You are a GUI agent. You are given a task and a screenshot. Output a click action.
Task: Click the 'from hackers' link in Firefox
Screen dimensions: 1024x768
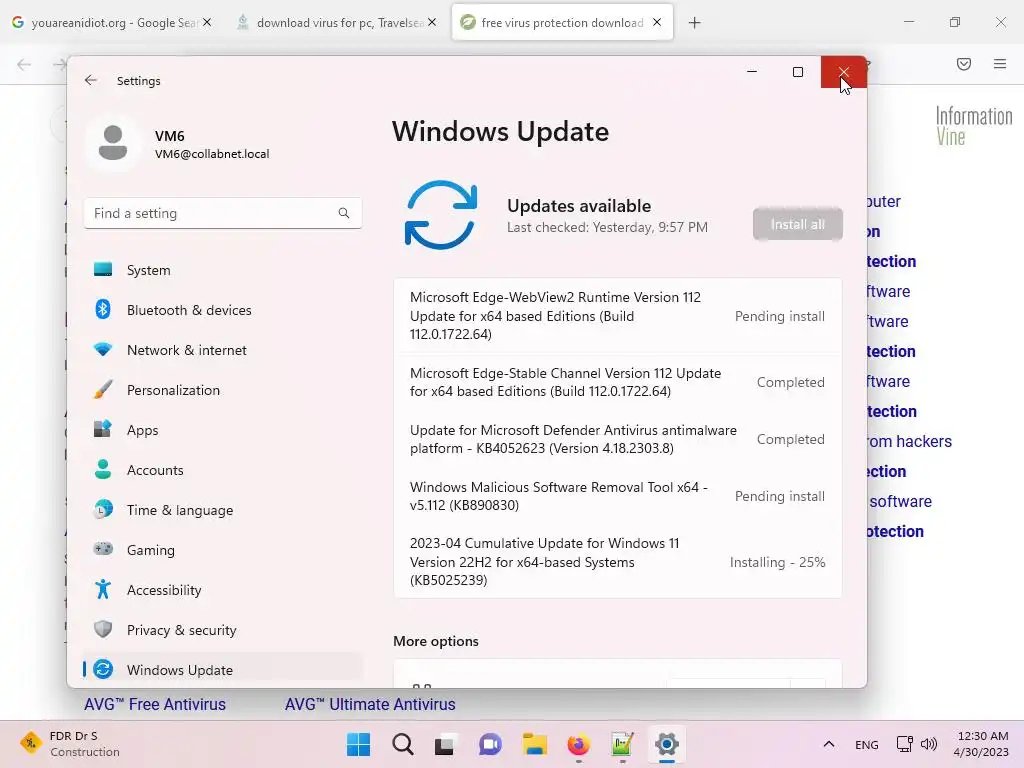click(910, 441)
